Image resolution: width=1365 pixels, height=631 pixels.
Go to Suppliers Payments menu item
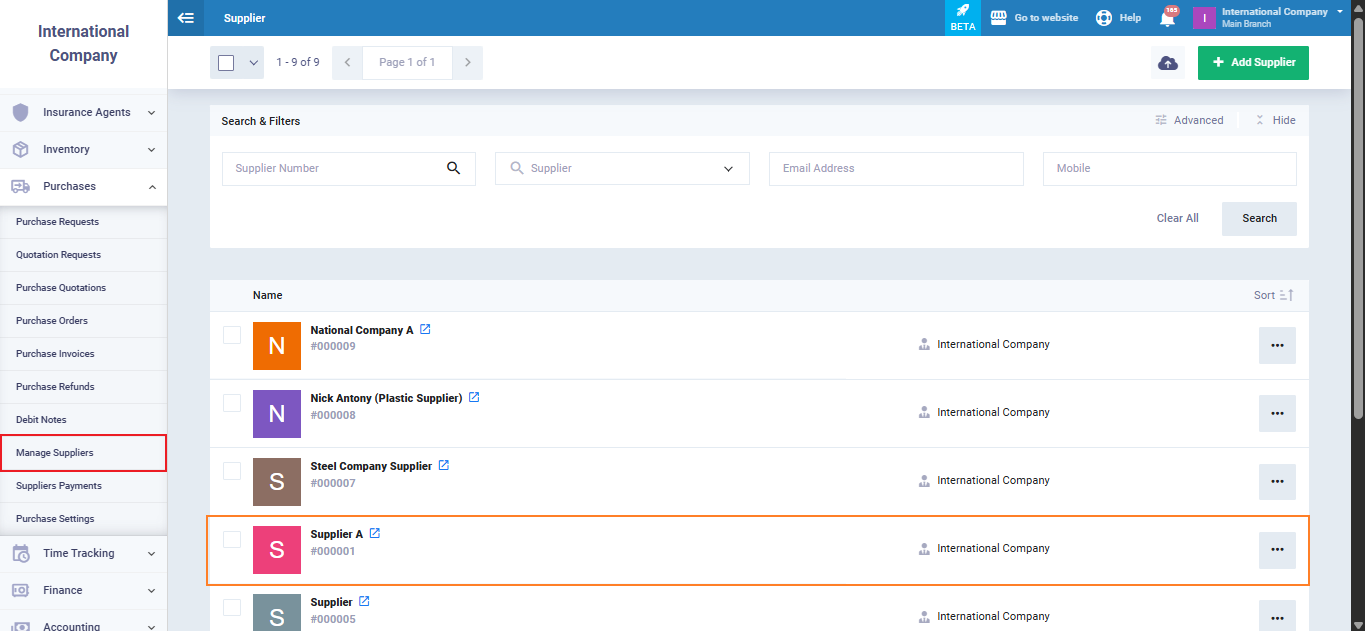59,486
